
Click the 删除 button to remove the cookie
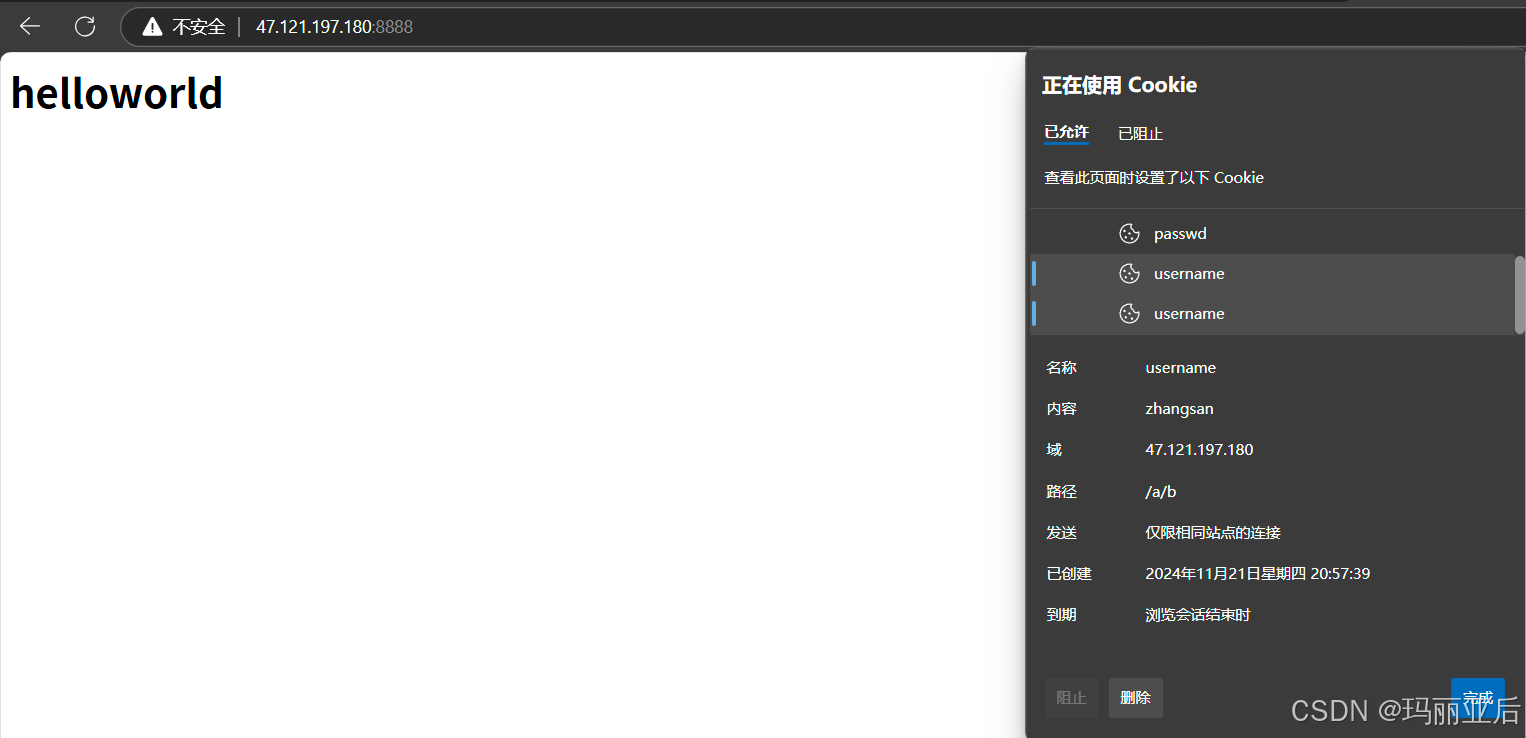pyautogui.click(x=1135, y=698)
